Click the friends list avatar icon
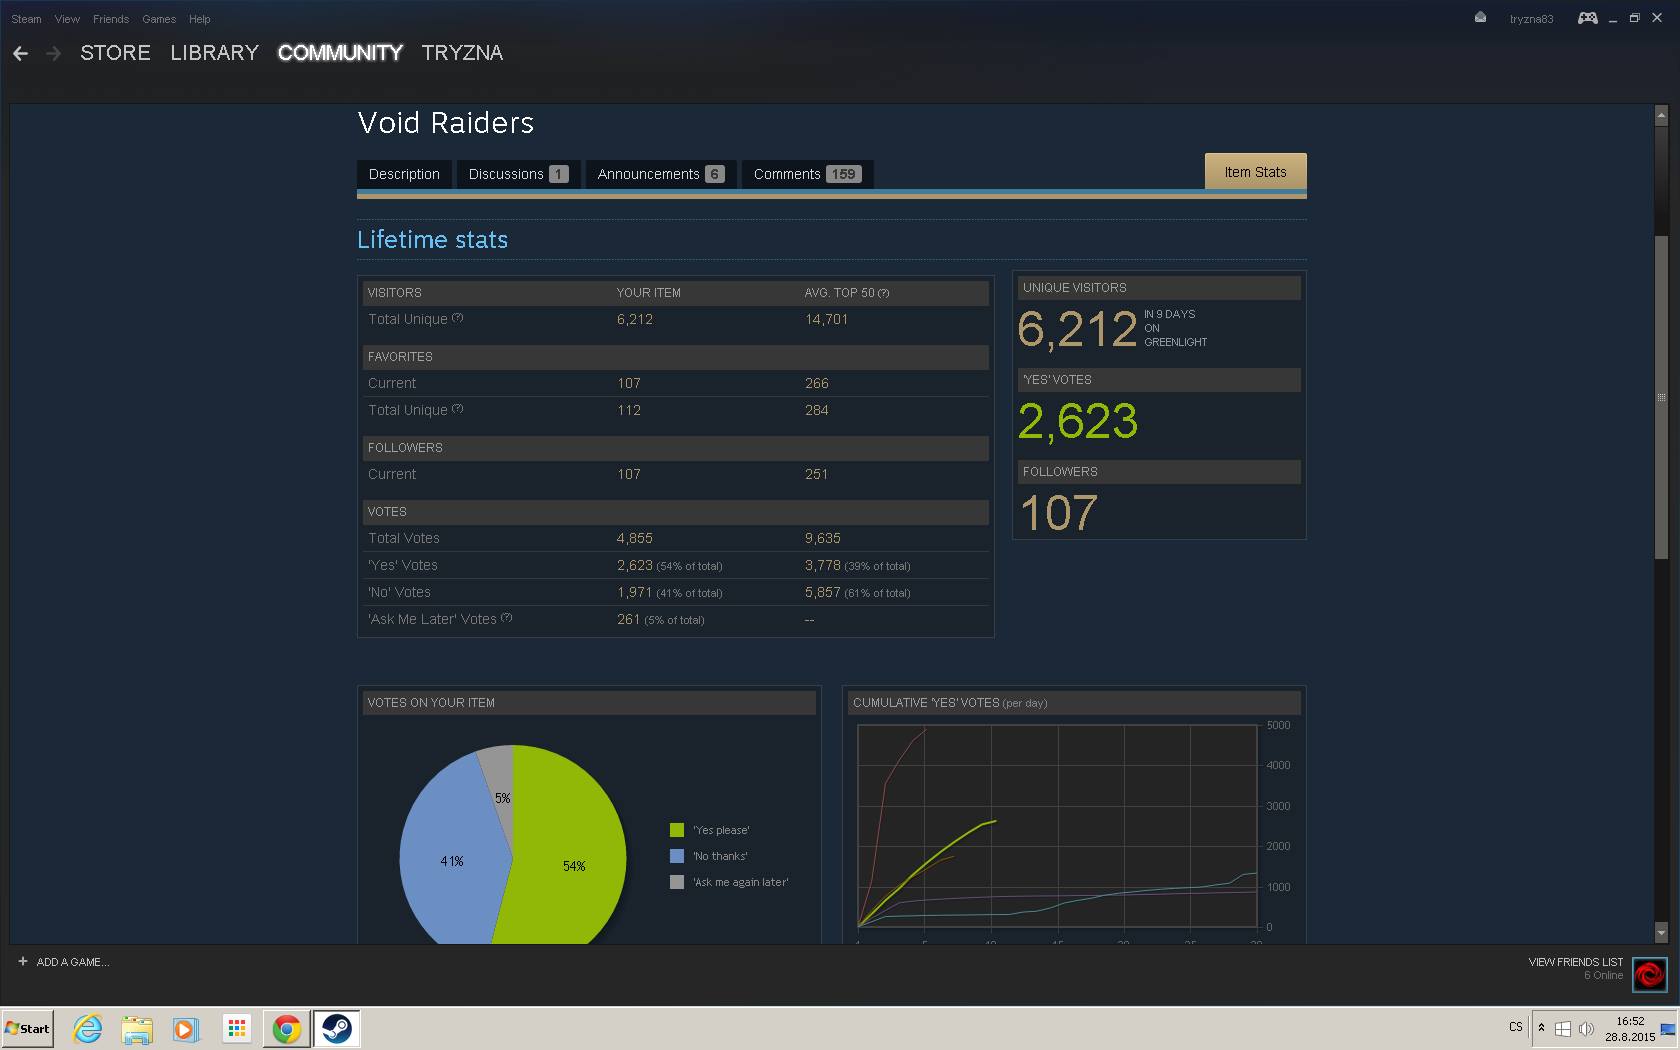 tap(1649, 974)
